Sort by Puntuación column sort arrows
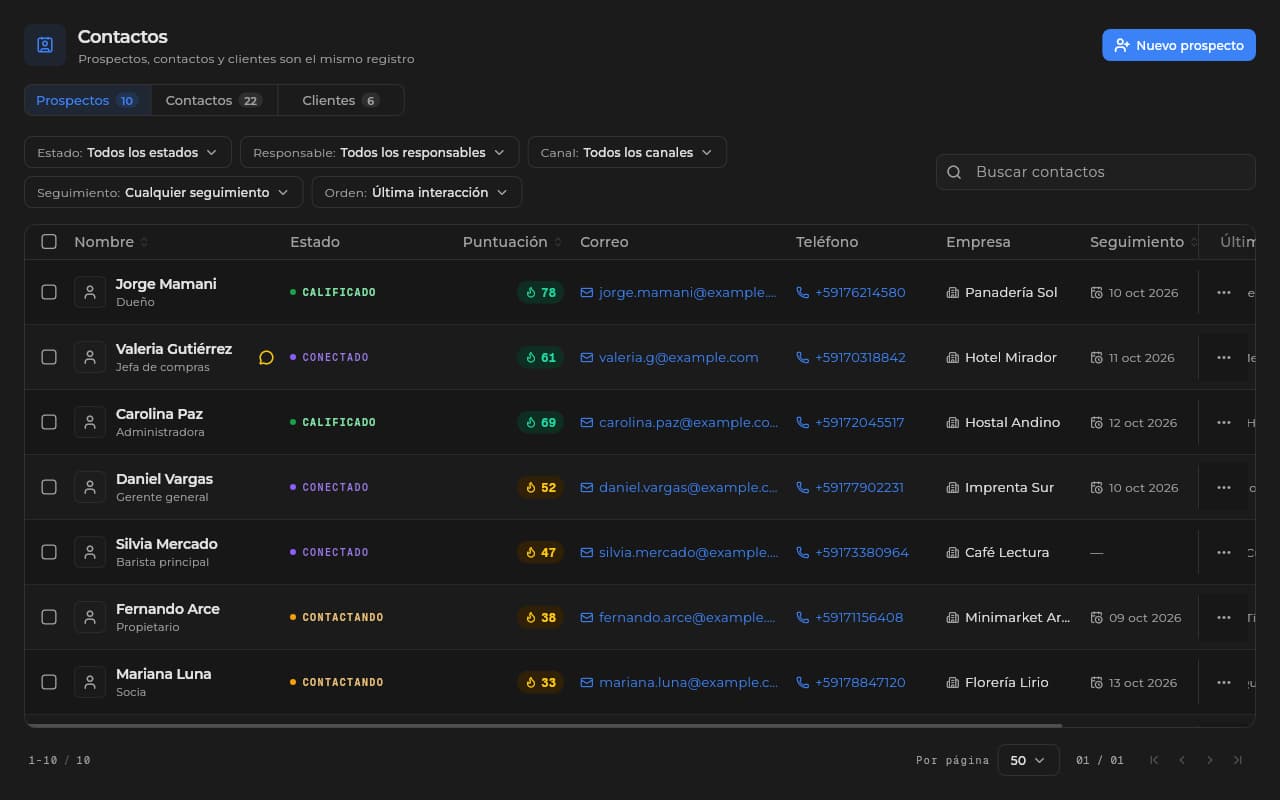This screenshot has width=1280, height=800. pyautogui.click(x=558, y=242)
